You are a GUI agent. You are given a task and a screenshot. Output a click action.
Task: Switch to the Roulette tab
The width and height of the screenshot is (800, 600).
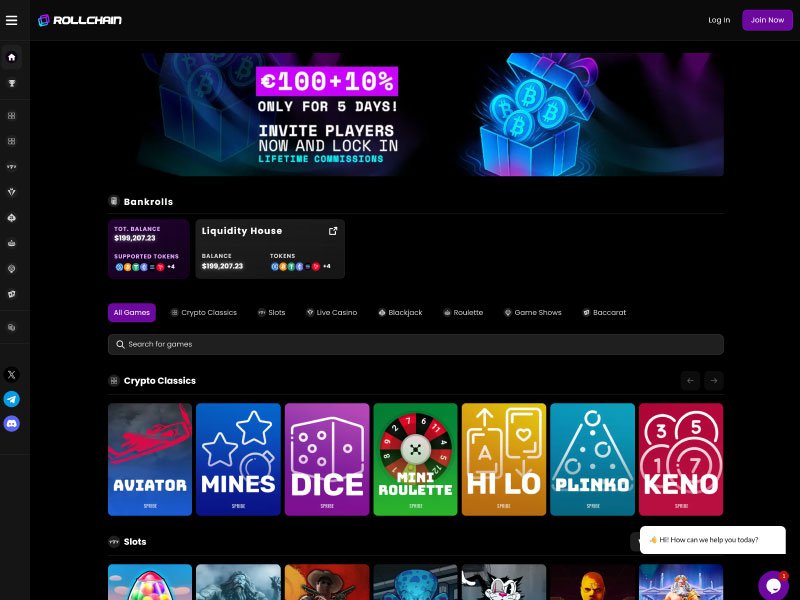[463, 313]
